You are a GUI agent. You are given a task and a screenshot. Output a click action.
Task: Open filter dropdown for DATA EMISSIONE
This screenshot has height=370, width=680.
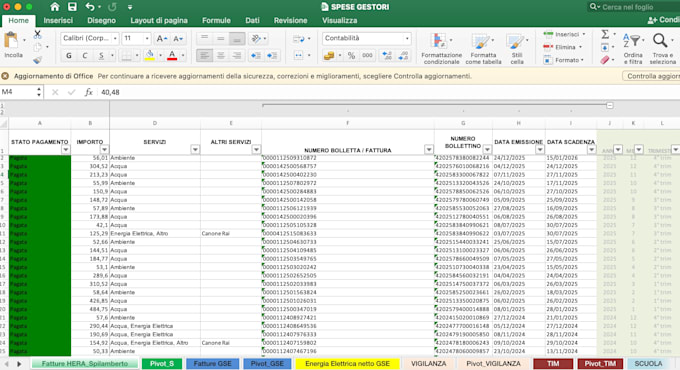[x=540, y=150]
